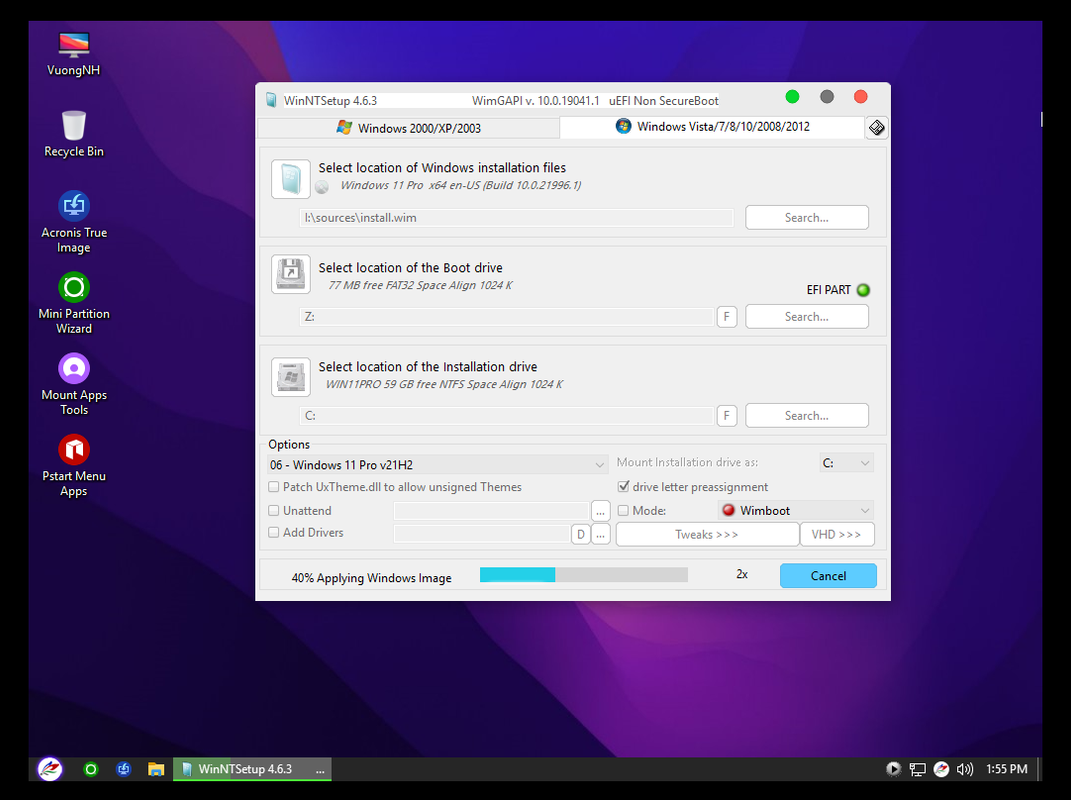Click the red-blue bird tray icon
This screenshot has height=800, width=1071.
pyautogui.click(x=941, y=769)
